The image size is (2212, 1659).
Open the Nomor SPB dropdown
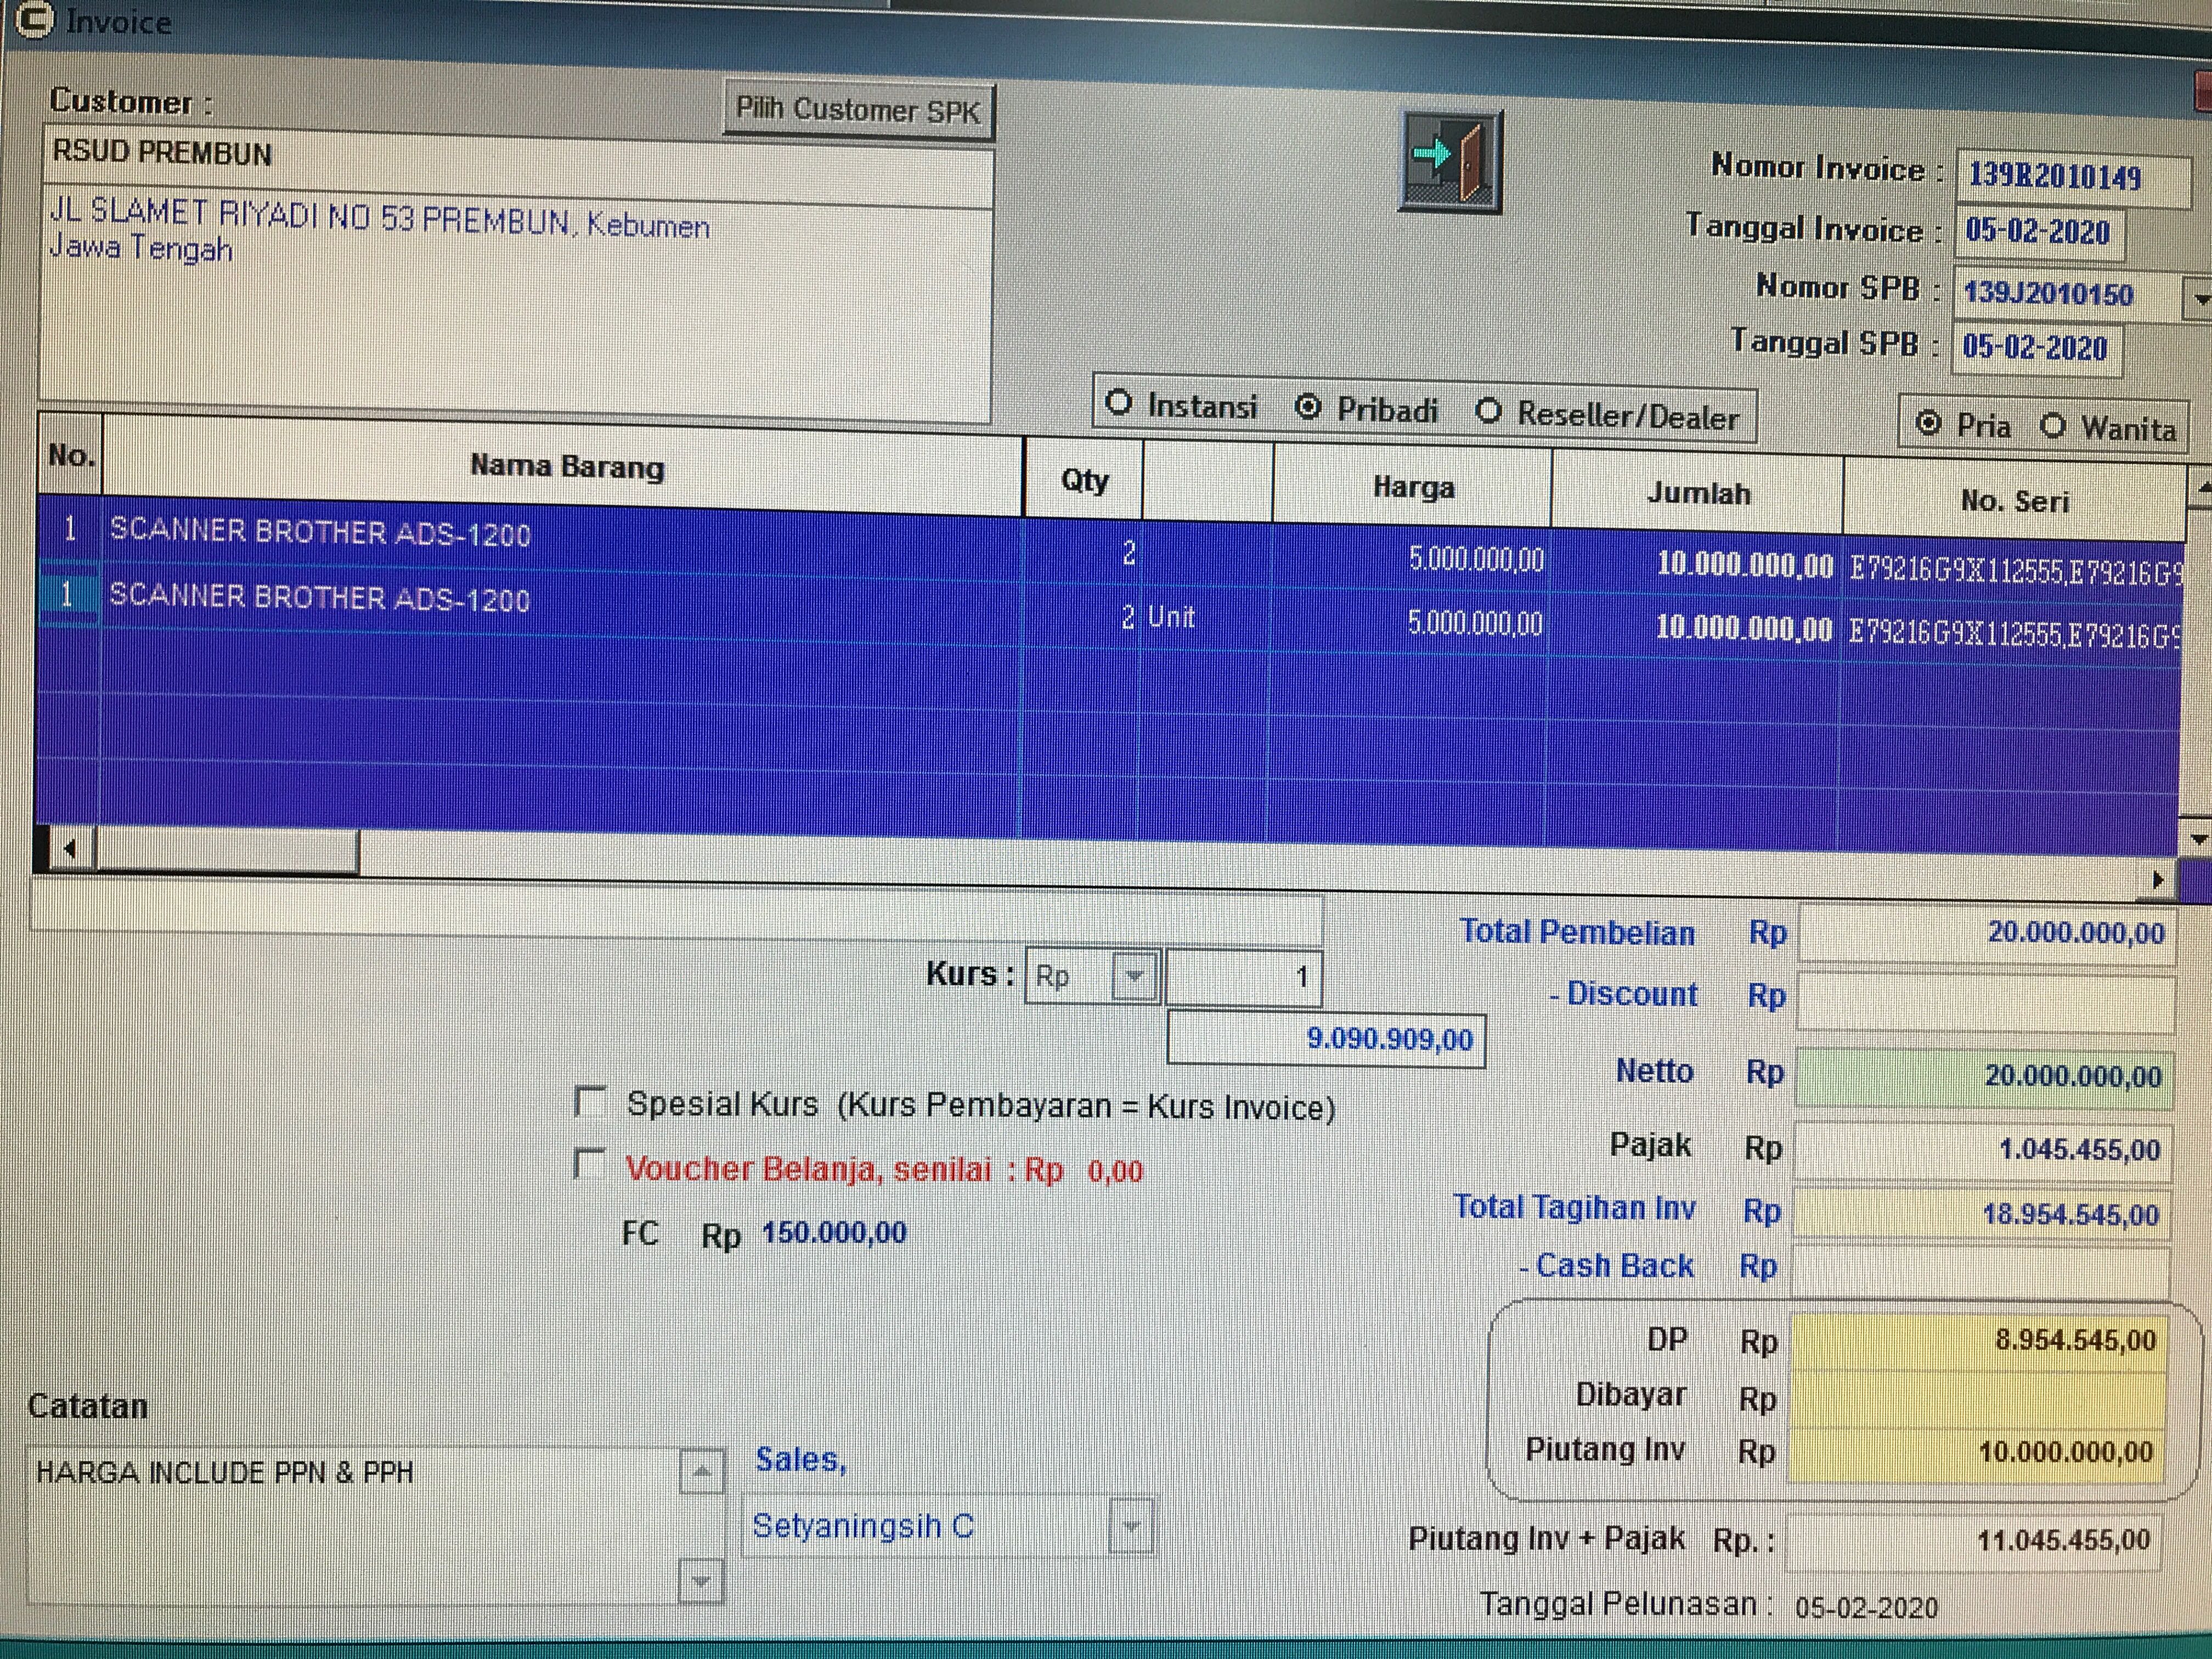[x=2200, y=299]
